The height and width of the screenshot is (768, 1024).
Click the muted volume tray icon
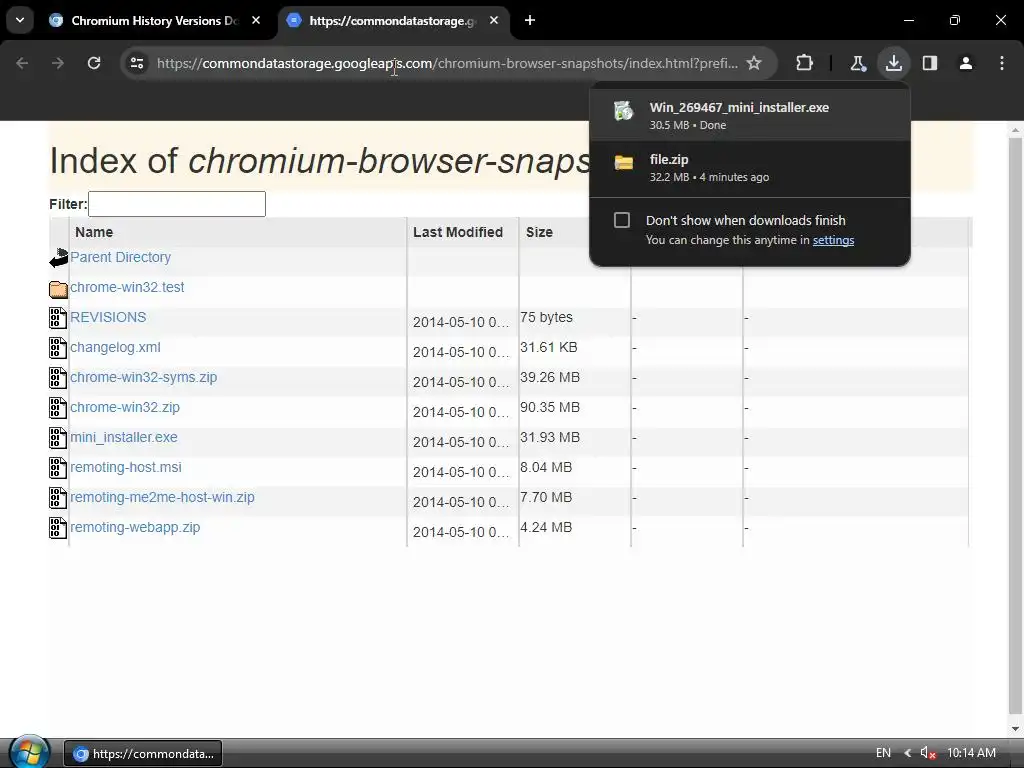(x=928, y=753)
